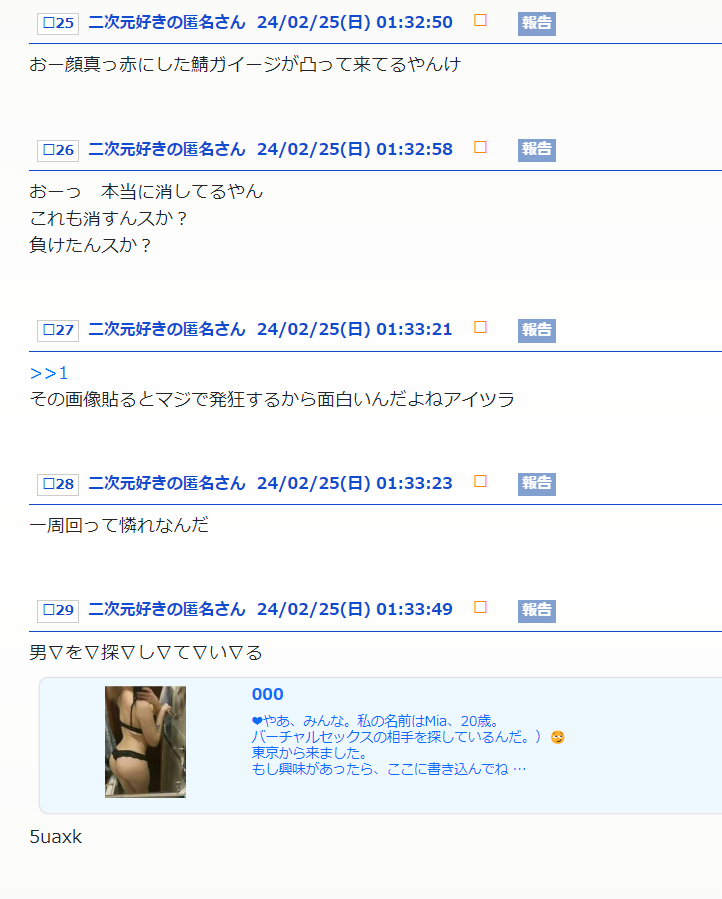Tick the checkbox numbered 25
The image size is (722, 899).
click(58, 24)
